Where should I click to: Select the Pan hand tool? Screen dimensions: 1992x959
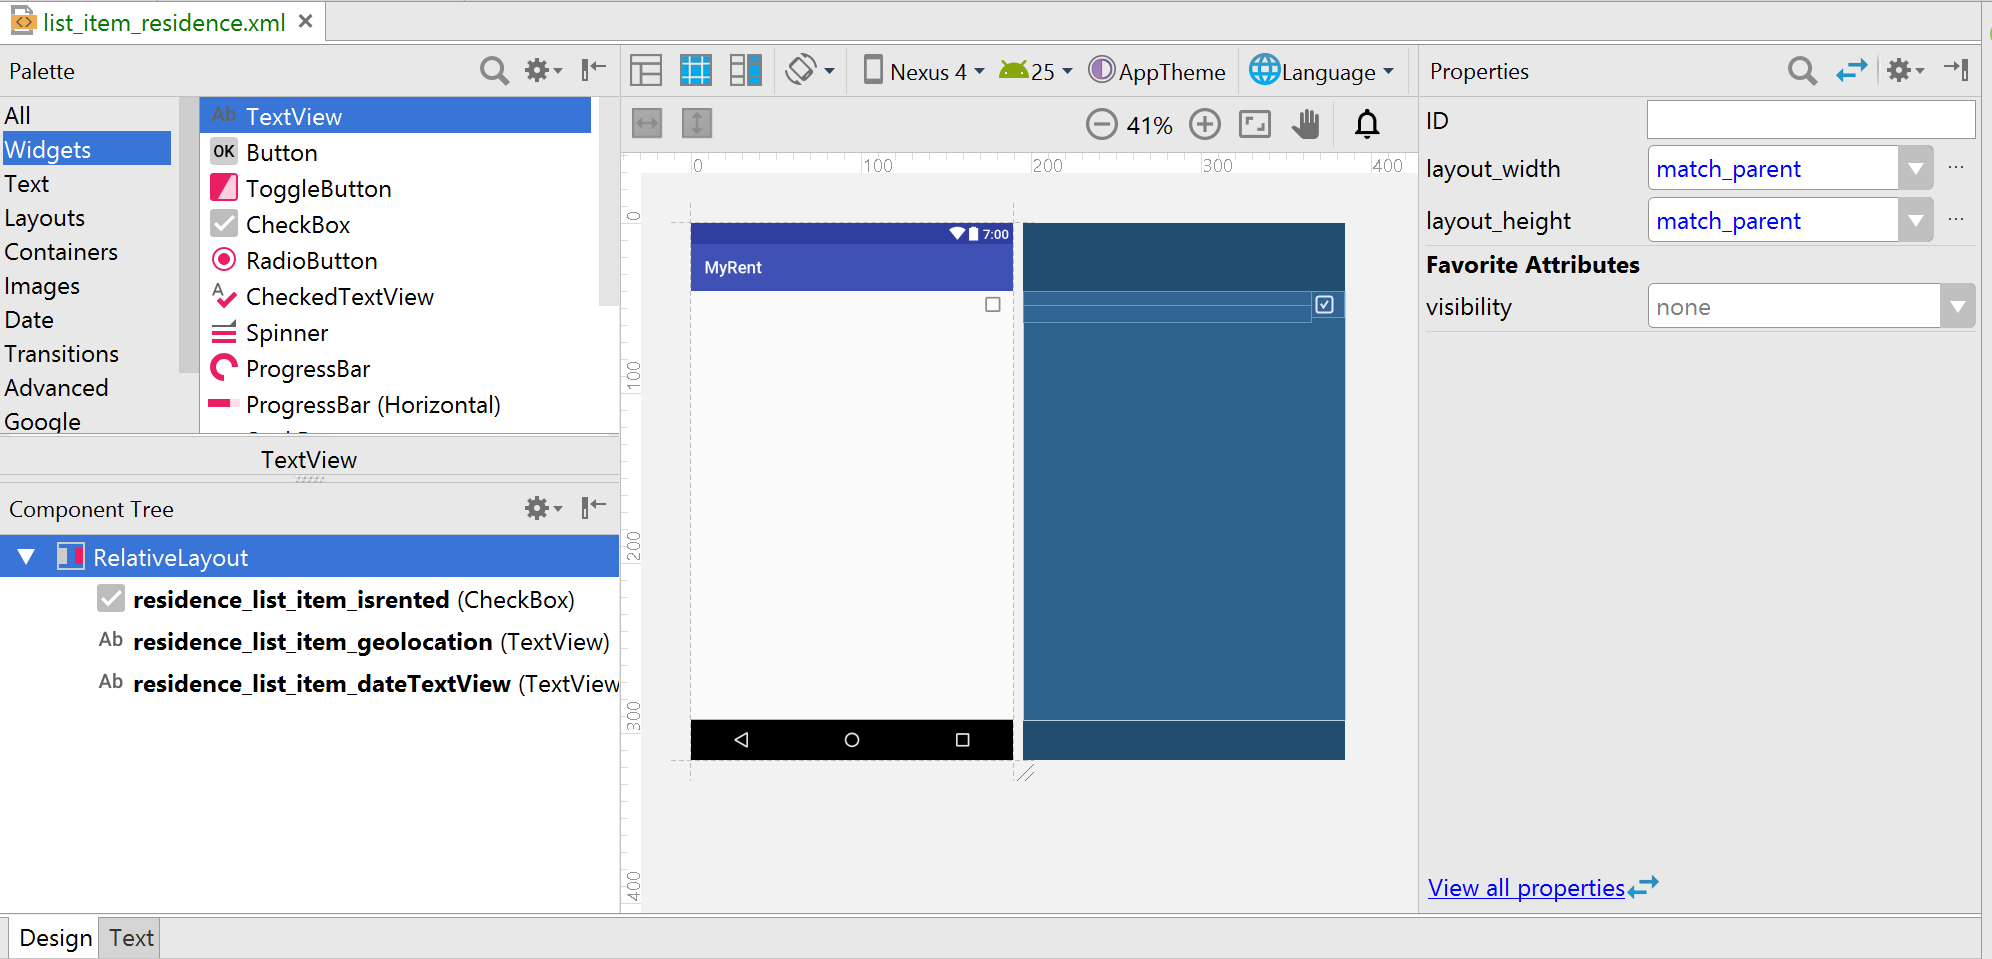(1305, 125)
